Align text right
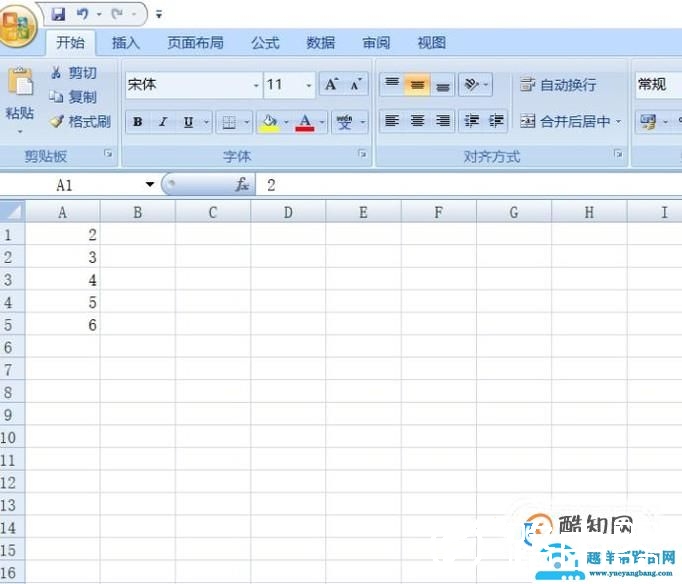 pyautogui.click(x=443, y=120)
